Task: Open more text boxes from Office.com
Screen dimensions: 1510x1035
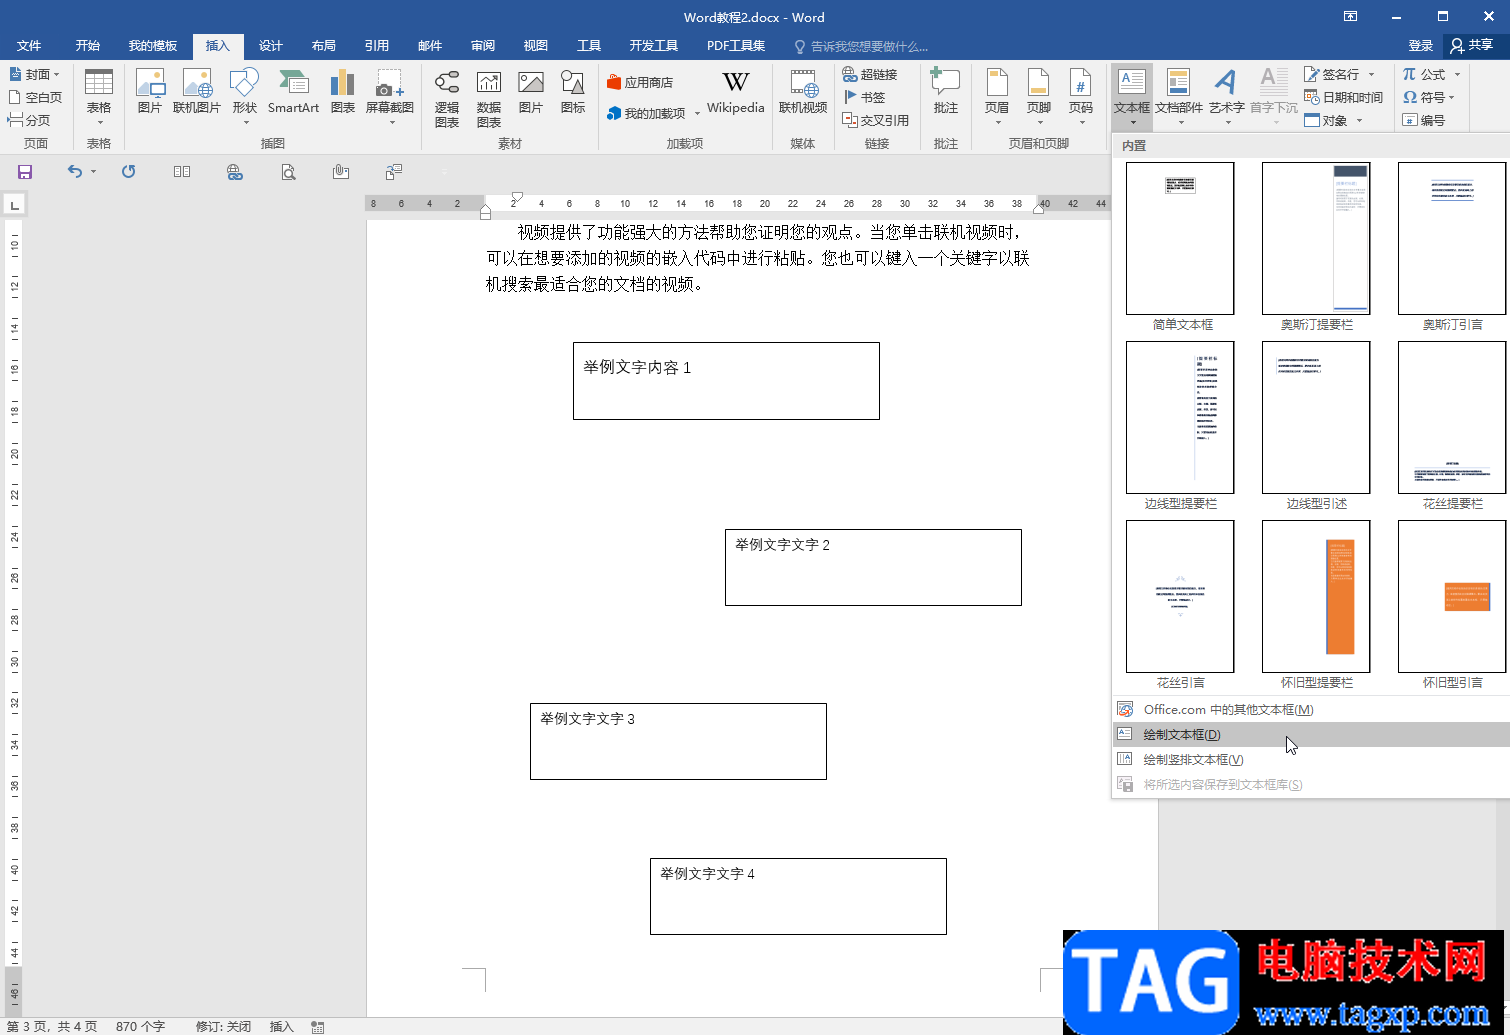Action: tap(1311, 709)
